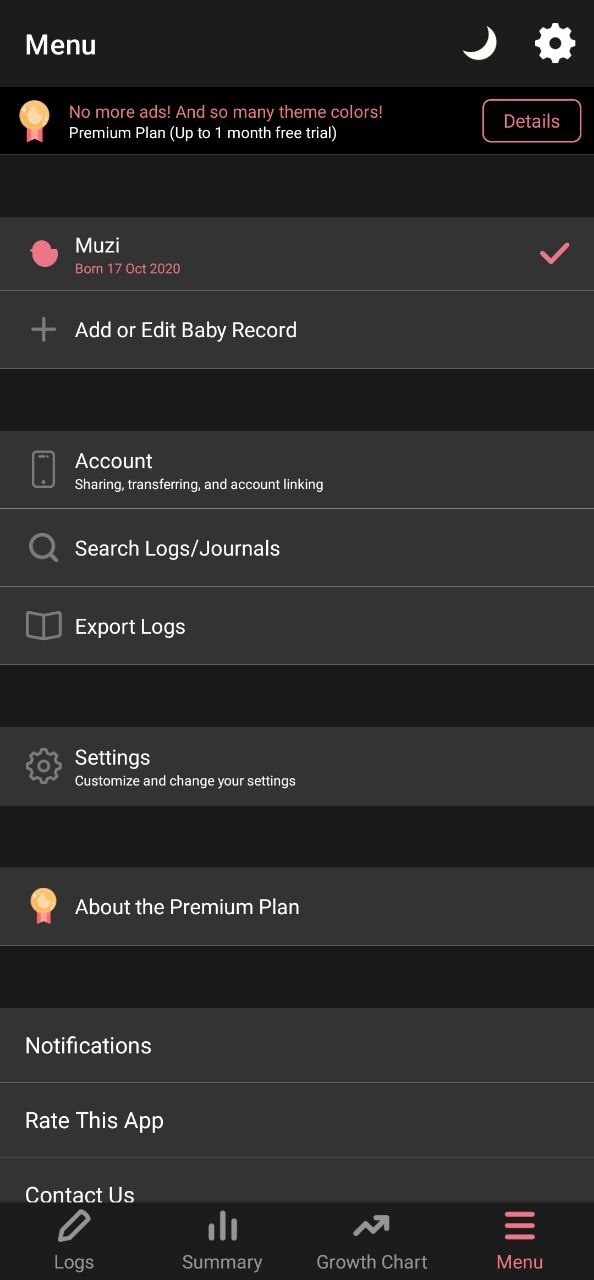Switch to the Logs tab
This screenshot has width=594, height=1280.
point(74,1241)
